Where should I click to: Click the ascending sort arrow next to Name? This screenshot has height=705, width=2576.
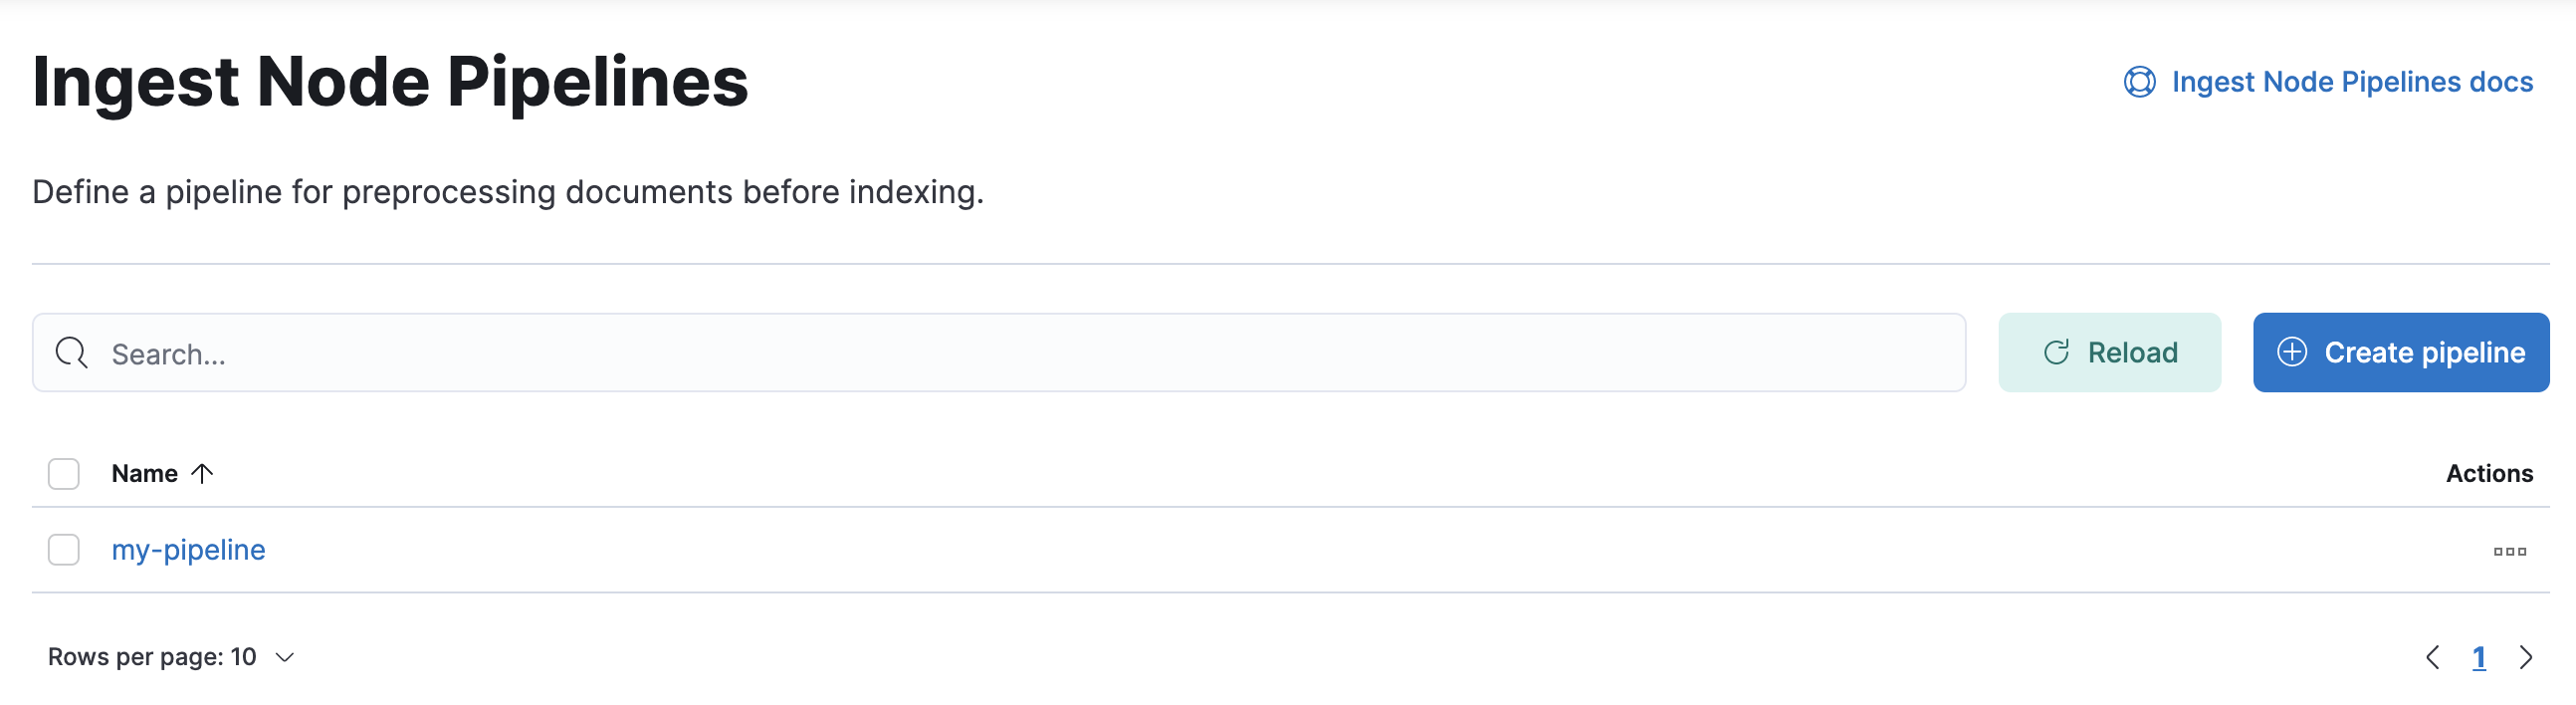[204, 473]
